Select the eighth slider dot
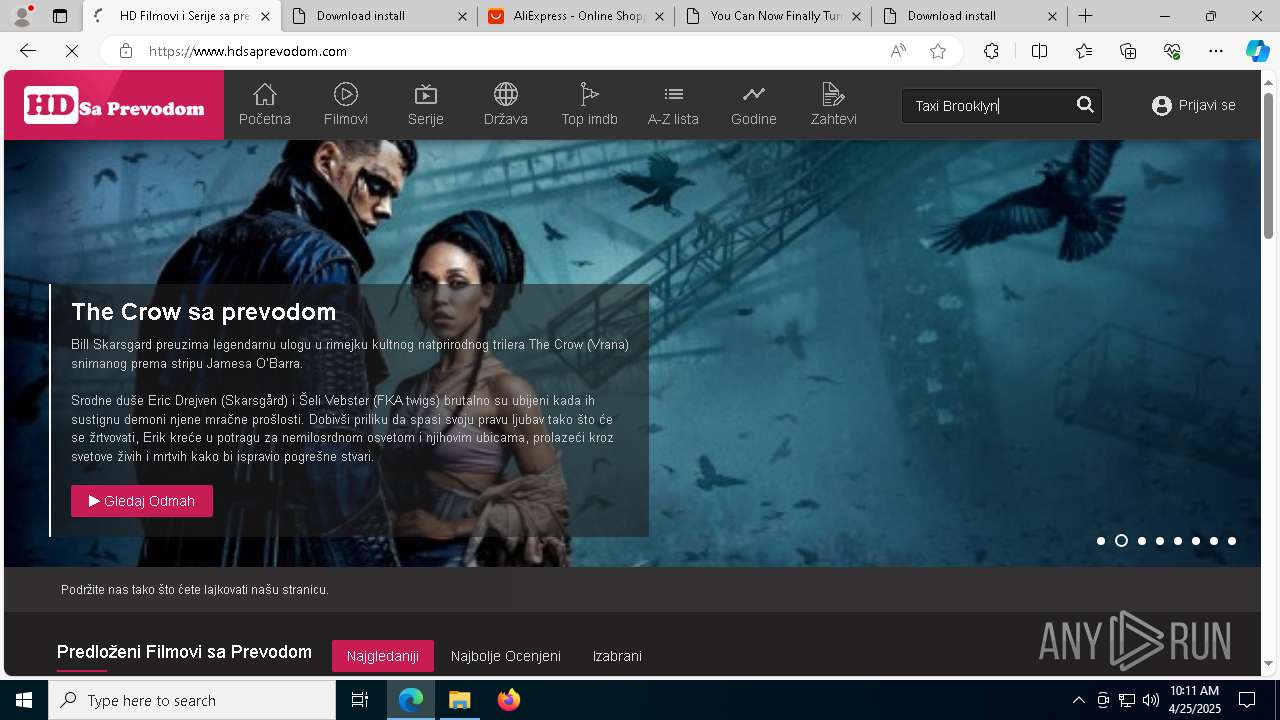The width and height of the screenshot is (1280, 720). (x=1232, y=541)
